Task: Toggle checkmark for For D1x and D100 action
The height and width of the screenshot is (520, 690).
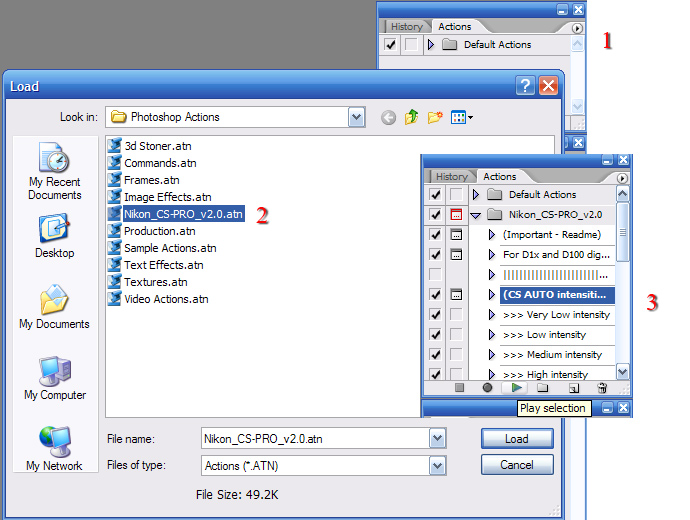Action: [435, 254]
